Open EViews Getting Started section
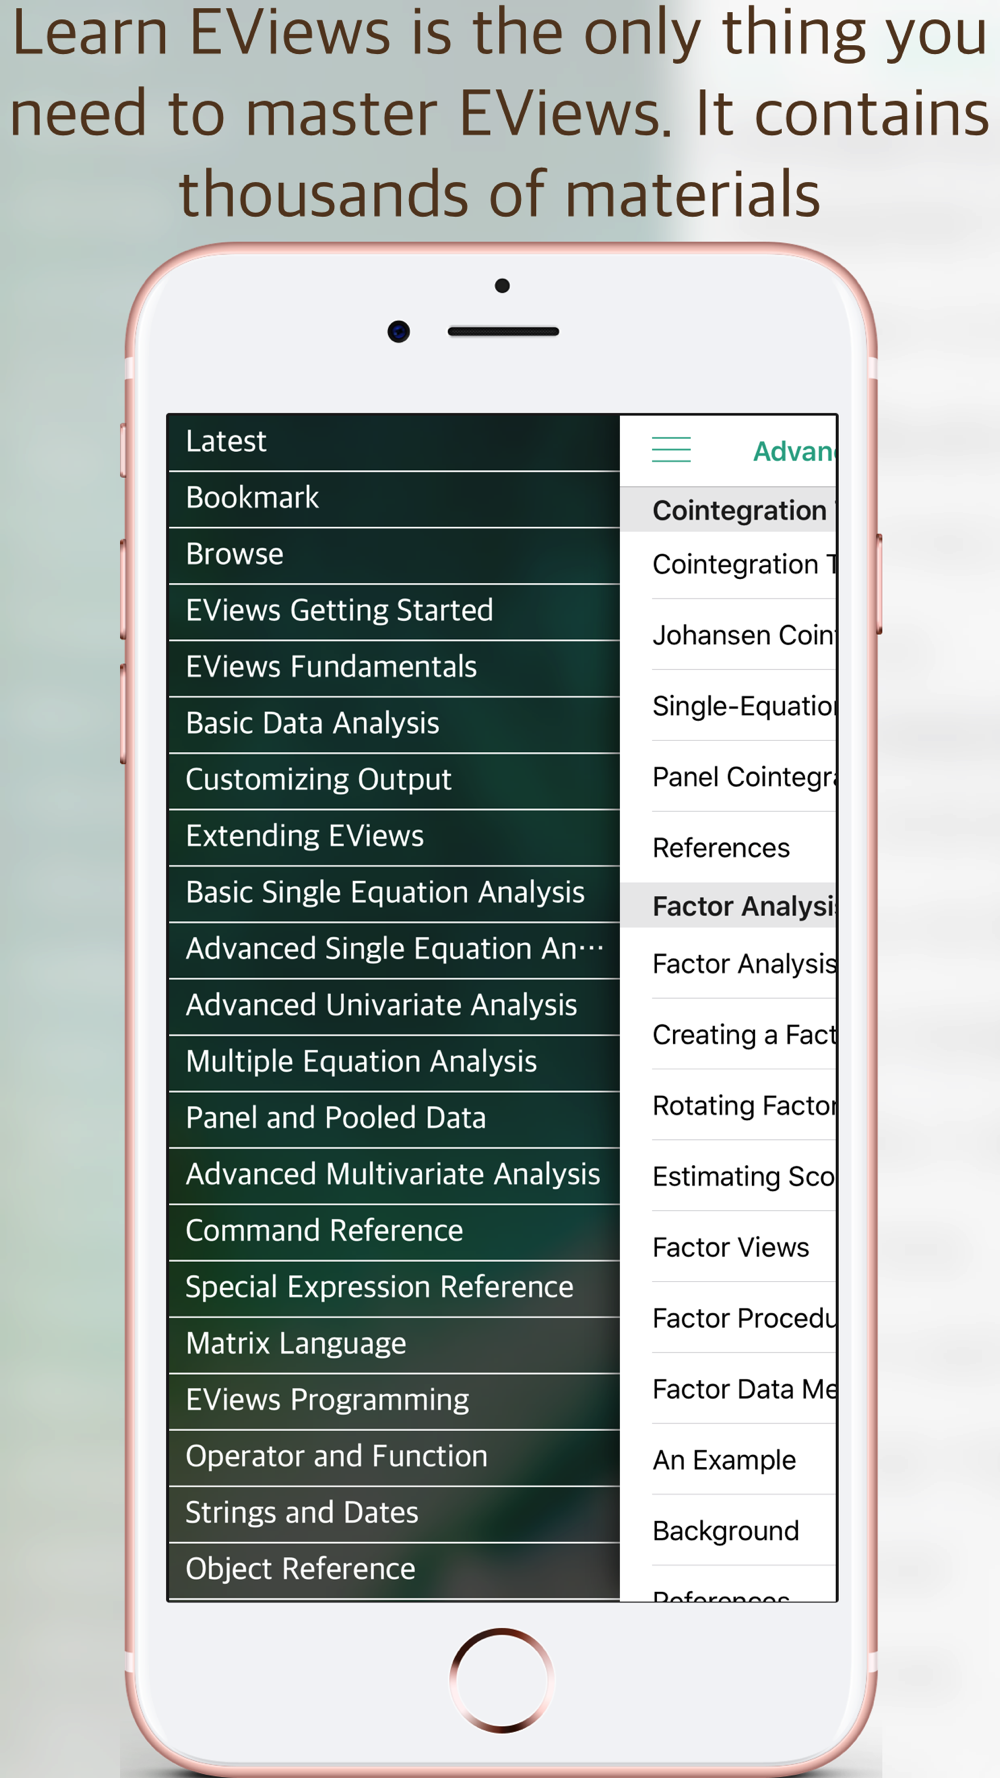1000x1778 pixels. pos(394,611)
